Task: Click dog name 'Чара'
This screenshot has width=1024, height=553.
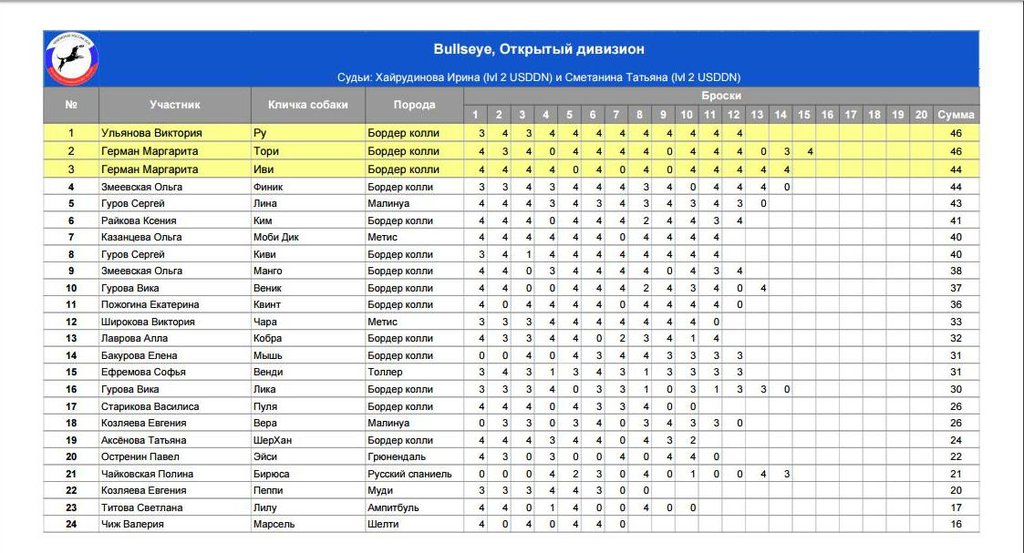Action: click(x=264, y=322)
